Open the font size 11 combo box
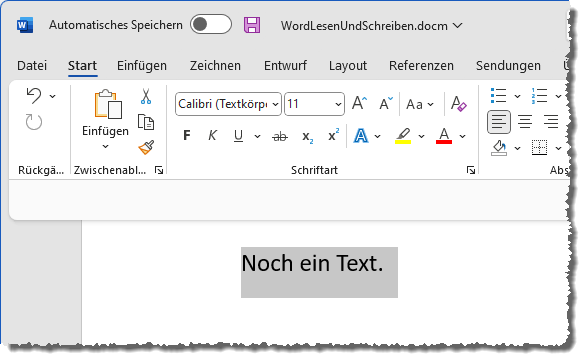The width and height of the screenshot is (587, 362). [x=314, y=104]
